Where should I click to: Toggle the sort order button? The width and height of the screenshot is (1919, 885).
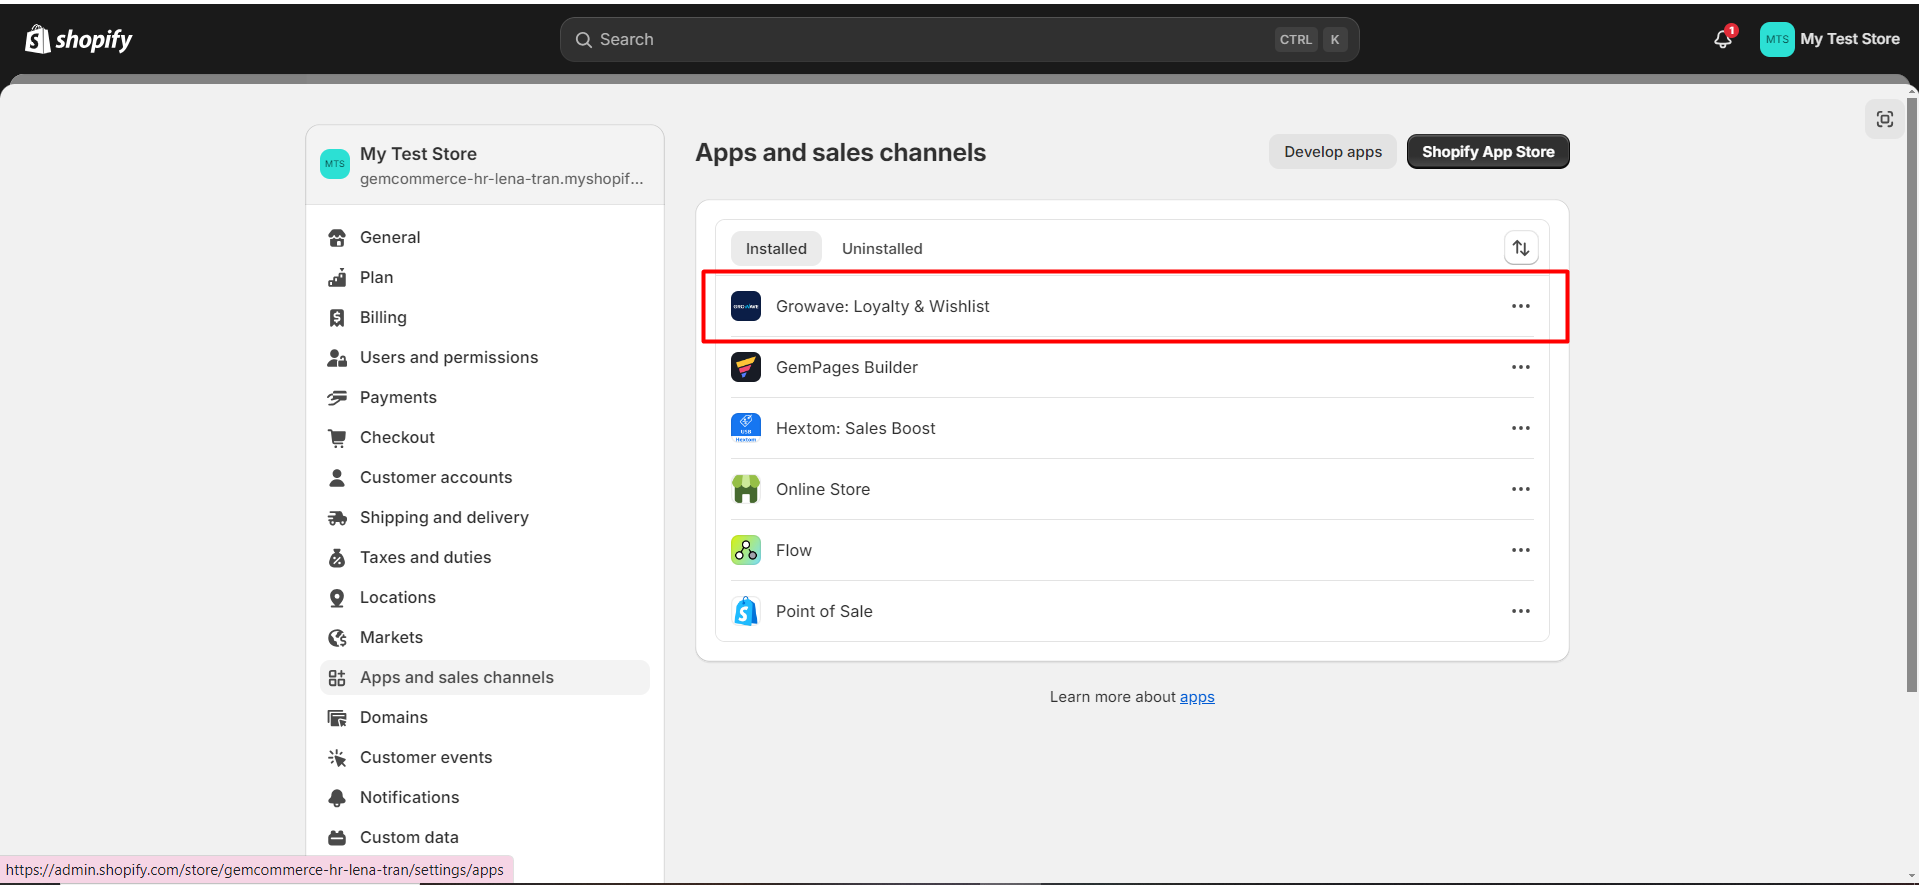pyautogui.click(x=1520, y=248)
